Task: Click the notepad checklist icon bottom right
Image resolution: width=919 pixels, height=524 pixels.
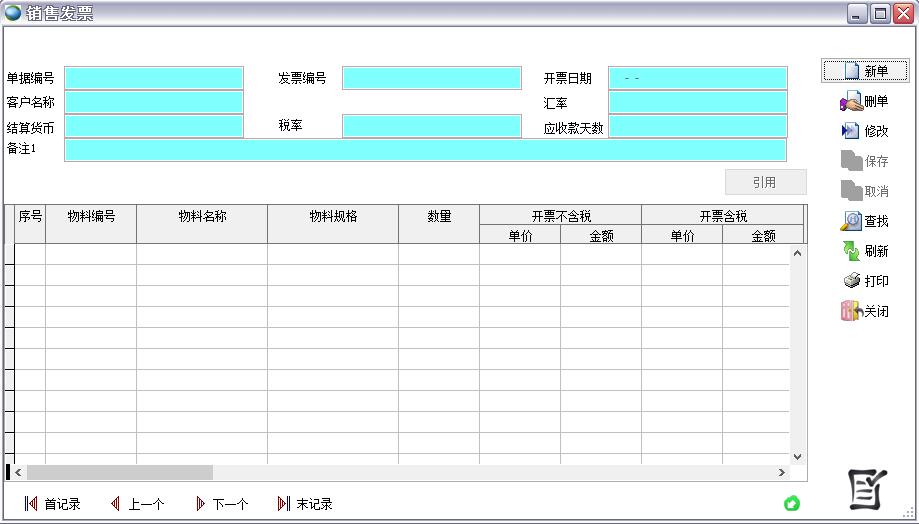Action: click(x=867, y=487)
